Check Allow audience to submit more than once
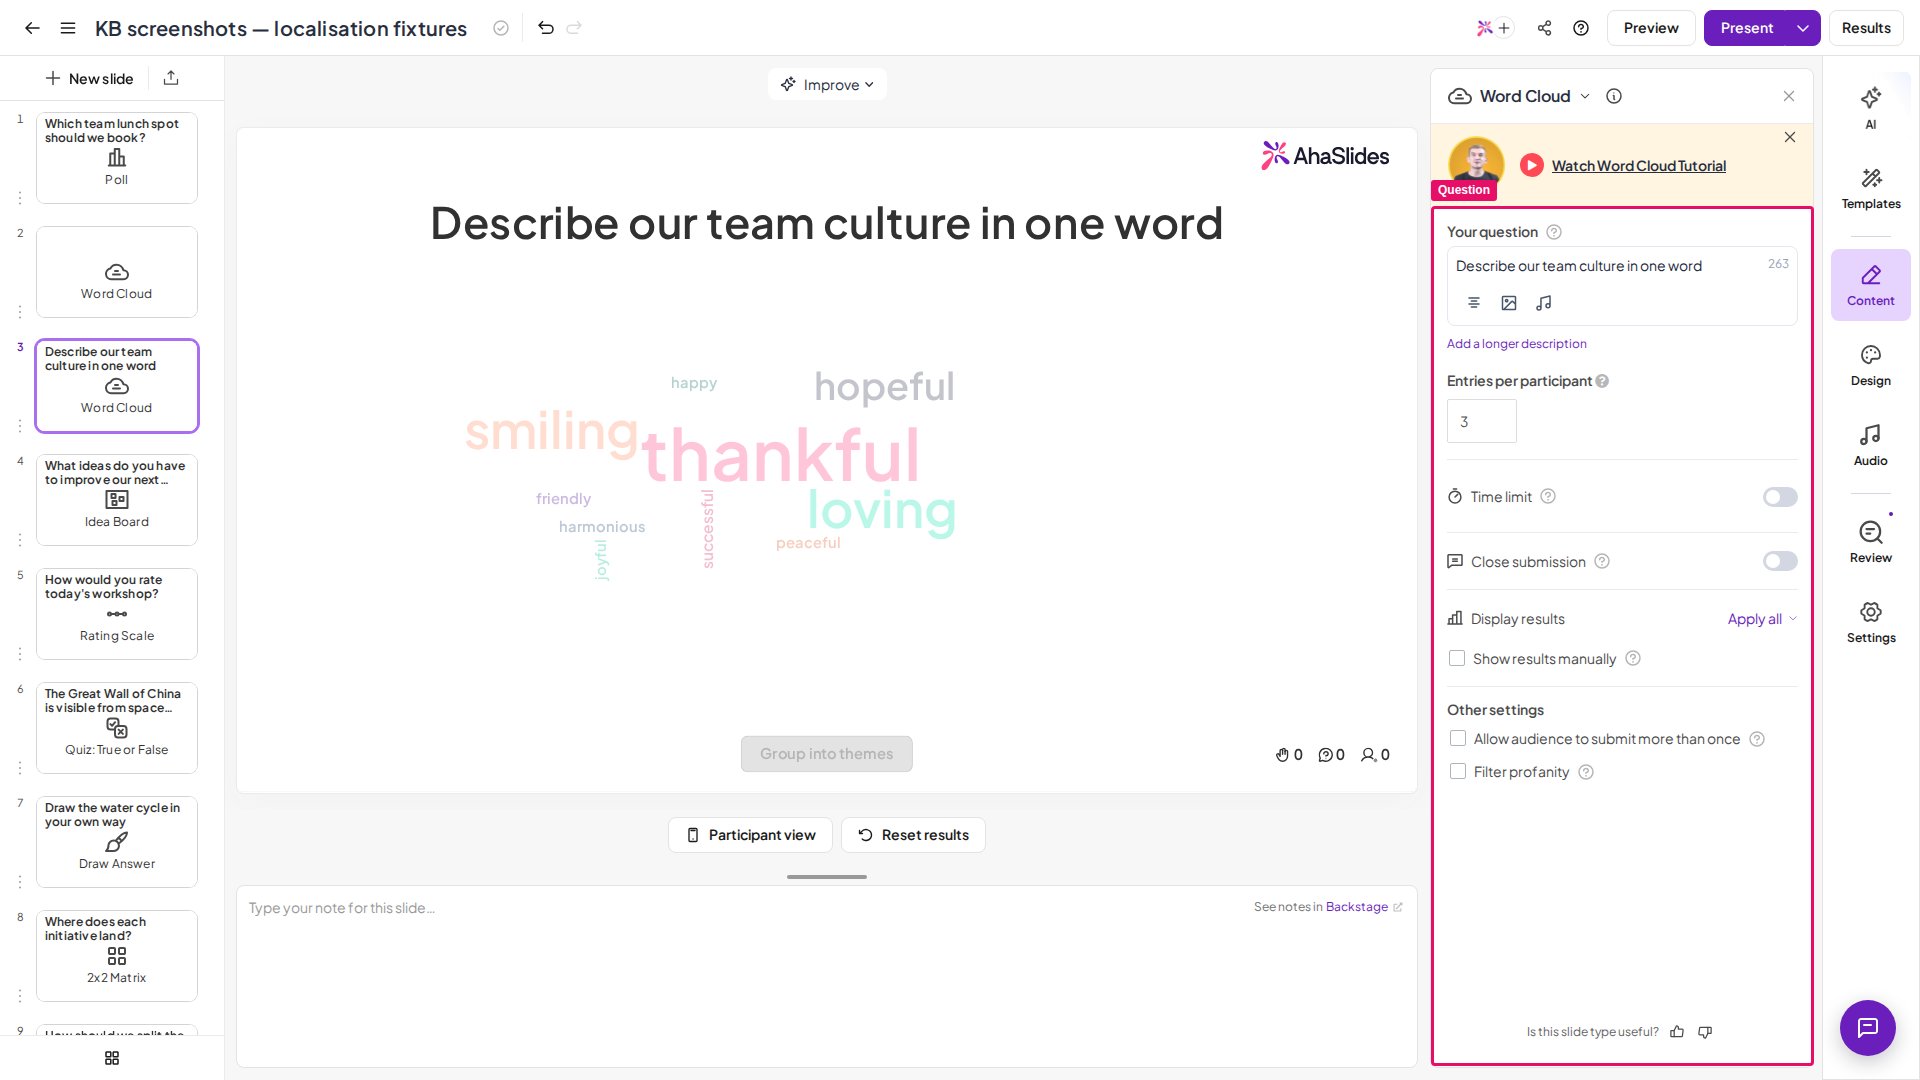This screenshot has height=1080, width=1920. [x=1458, y=739]
